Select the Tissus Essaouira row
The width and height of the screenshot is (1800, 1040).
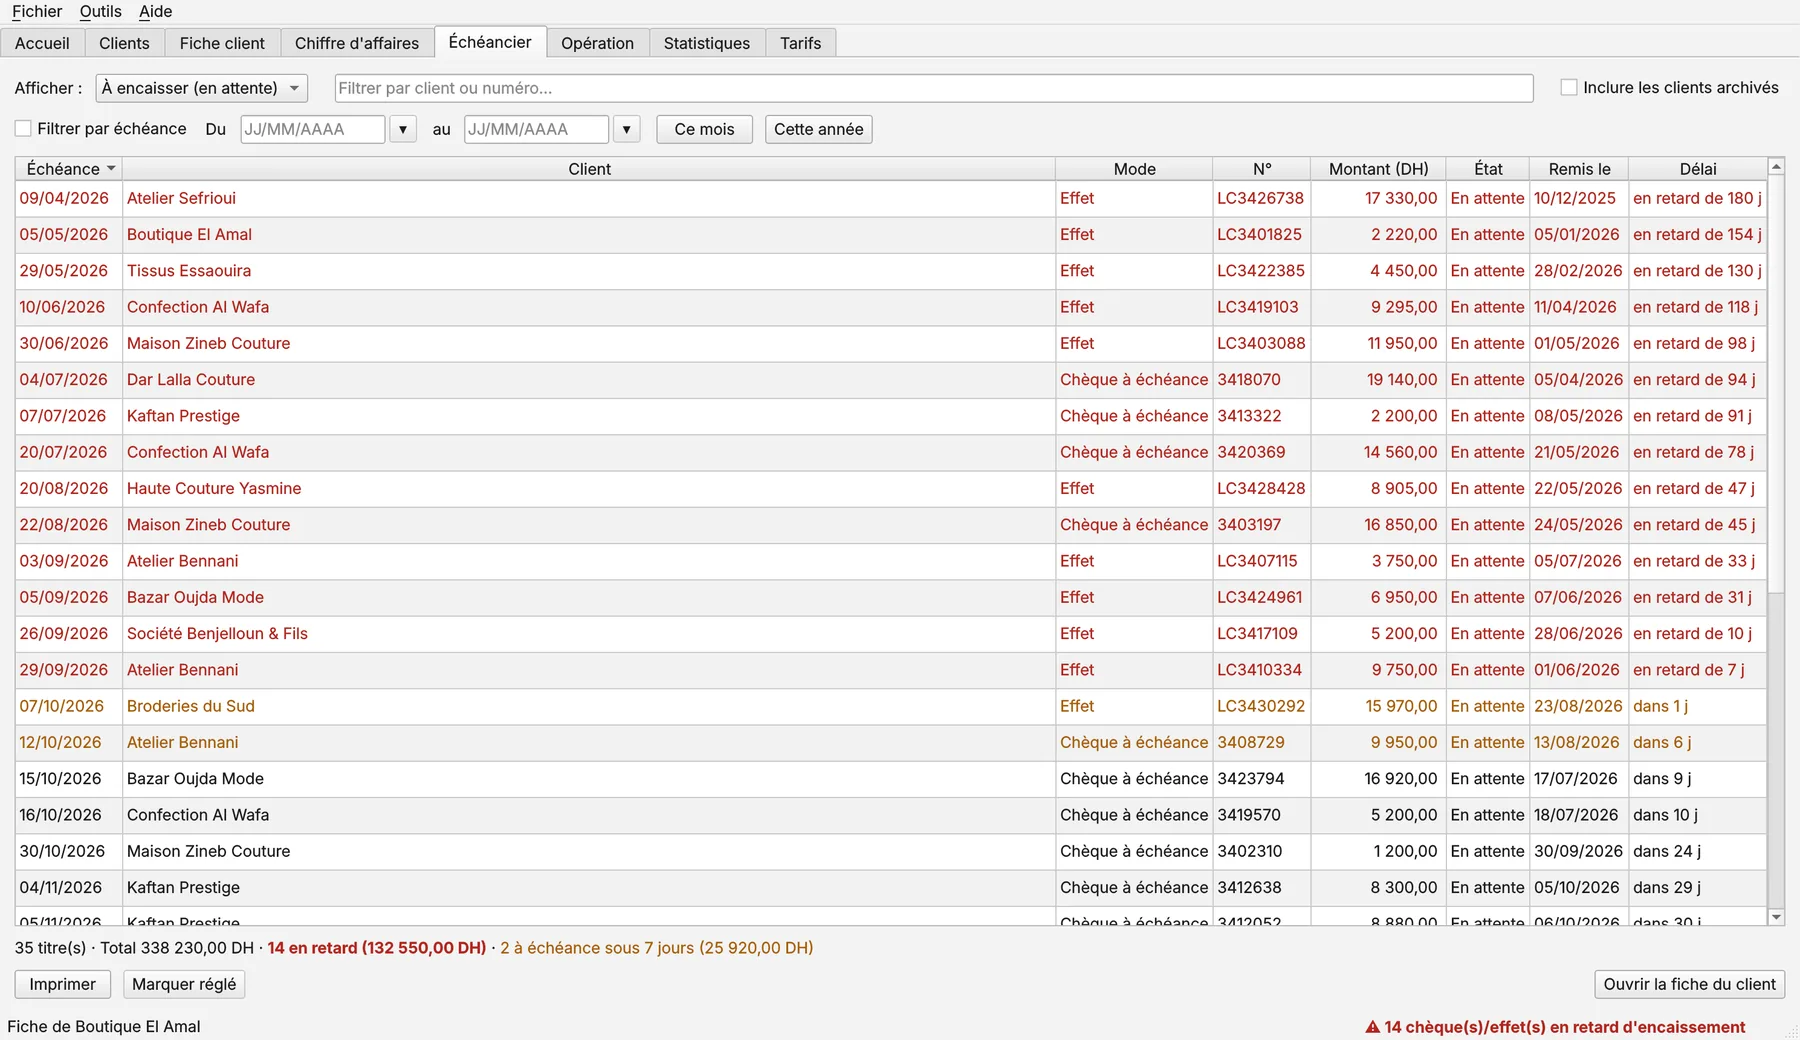coord(890,270)
